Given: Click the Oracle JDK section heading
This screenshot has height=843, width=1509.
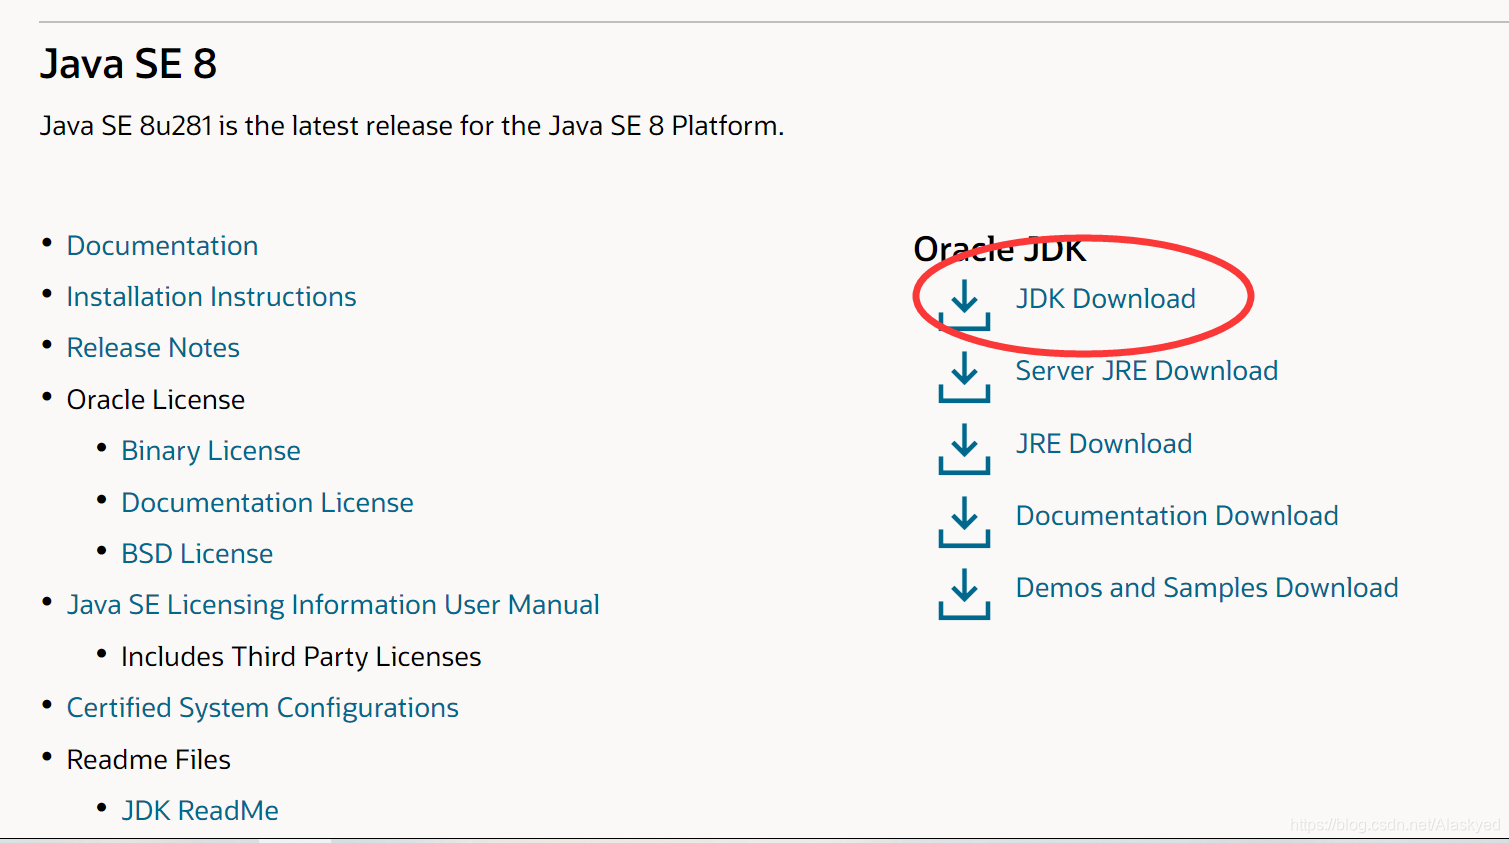Looking at the screenshot, I should coord(999,249).
